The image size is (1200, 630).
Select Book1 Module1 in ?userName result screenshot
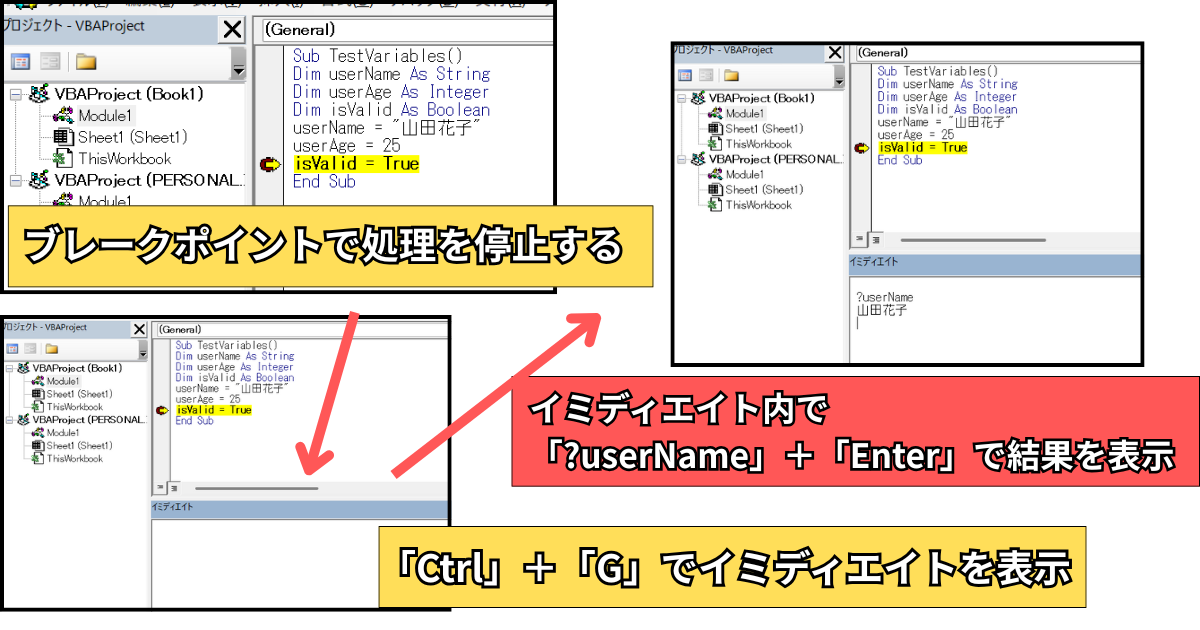[x=744, y=114]
